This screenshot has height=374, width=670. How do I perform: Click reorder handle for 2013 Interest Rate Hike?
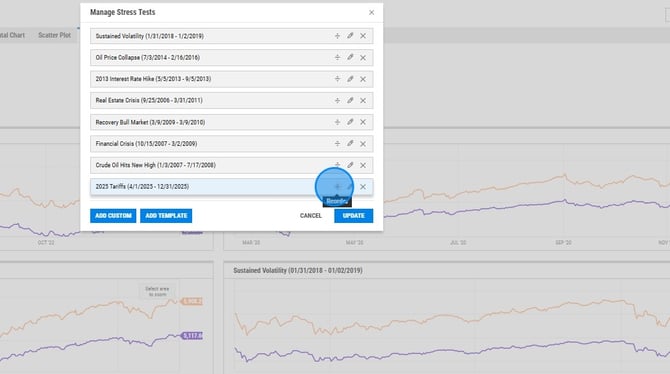point(337,79)
